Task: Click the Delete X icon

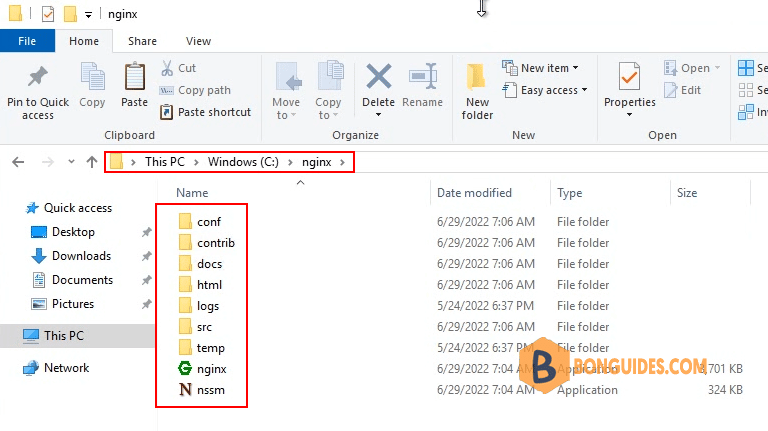Action: click(379, 76)
